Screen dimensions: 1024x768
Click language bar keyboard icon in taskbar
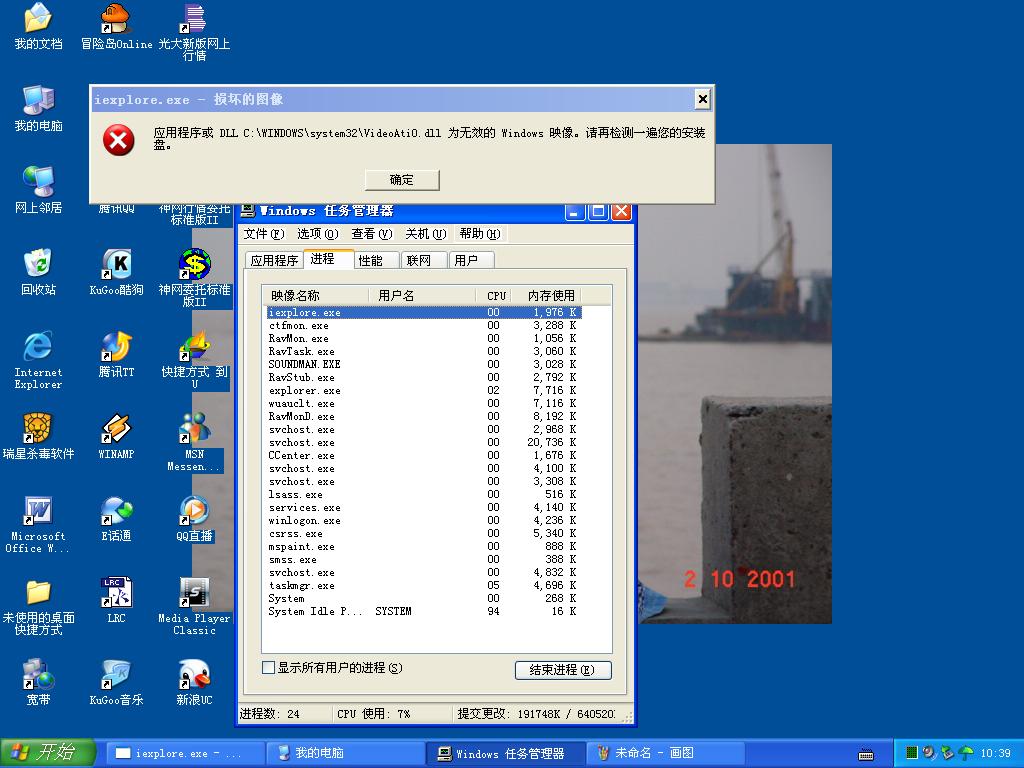click(866, 754)
